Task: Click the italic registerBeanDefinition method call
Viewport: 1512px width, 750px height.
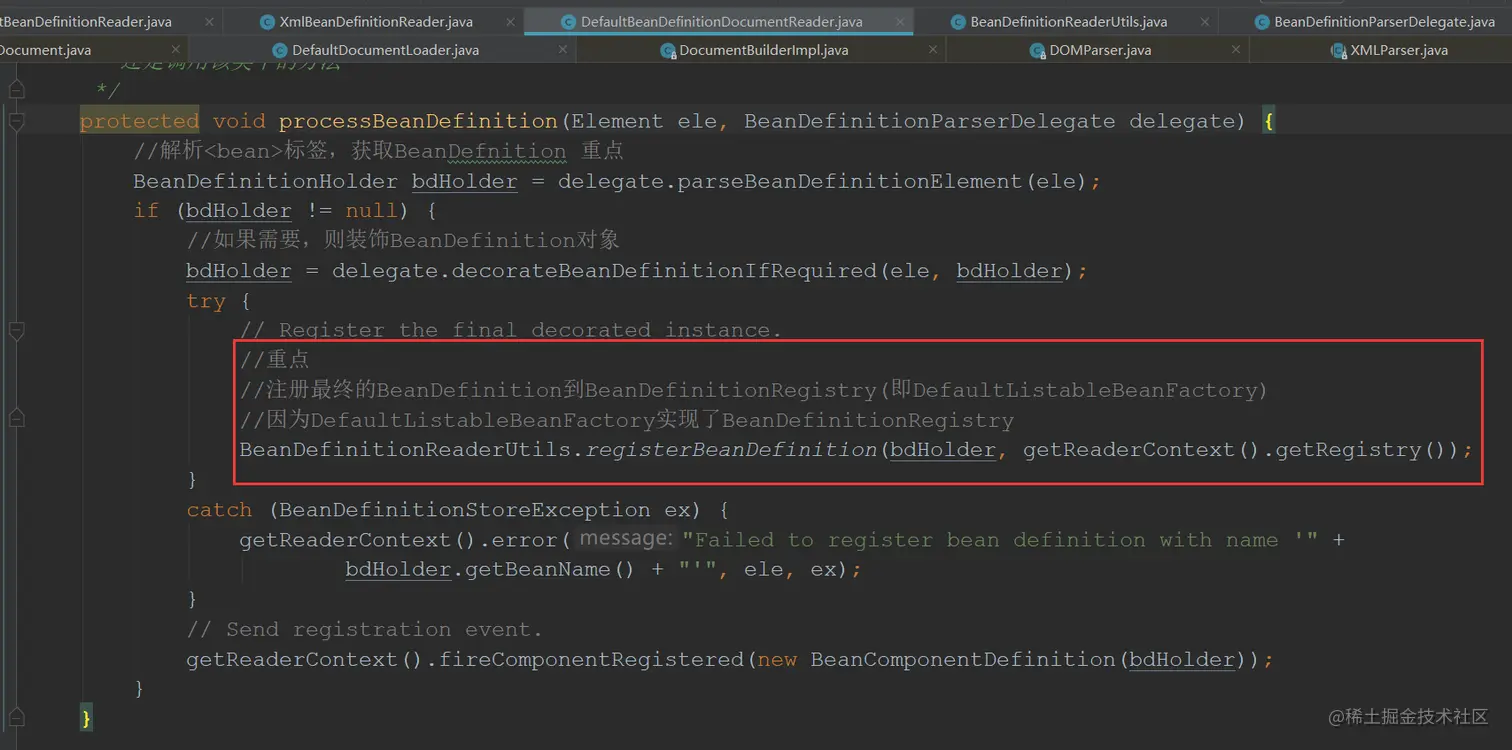Action: pyautogui.click(x=732, y=450)
